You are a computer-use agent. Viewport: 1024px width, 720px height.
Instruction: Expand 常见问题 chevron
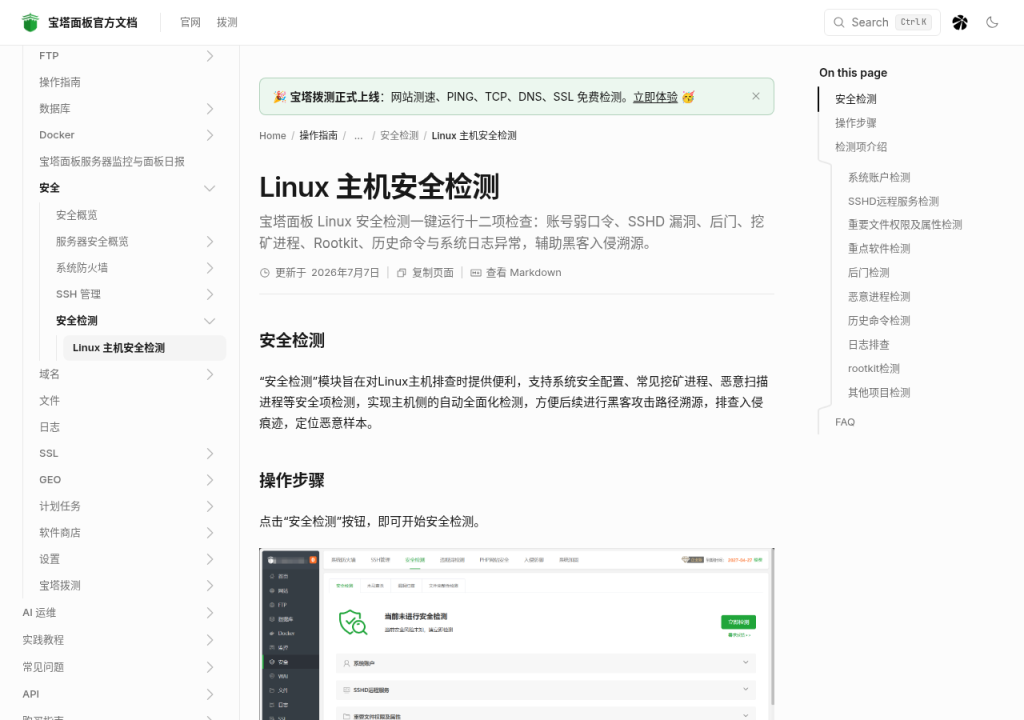[x=210, y=667]
